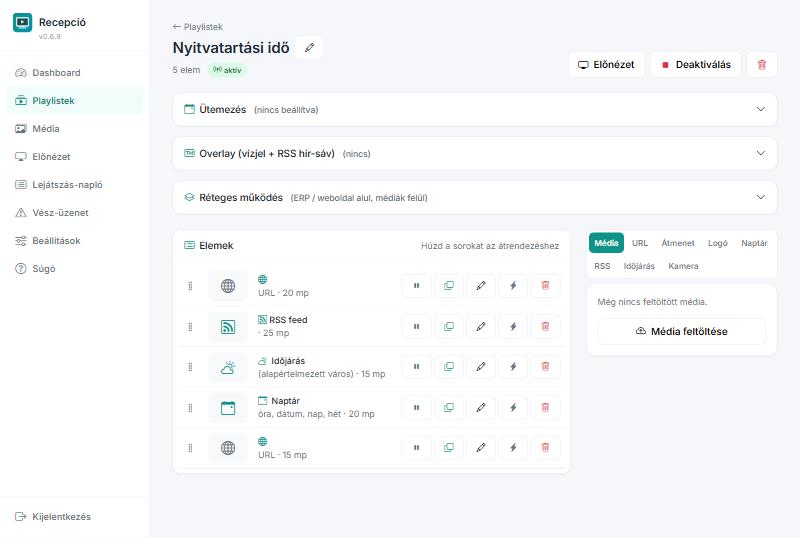Open the Naptár tab
The width and height of the screenshot is (800, 538).
tap(754, 243)
